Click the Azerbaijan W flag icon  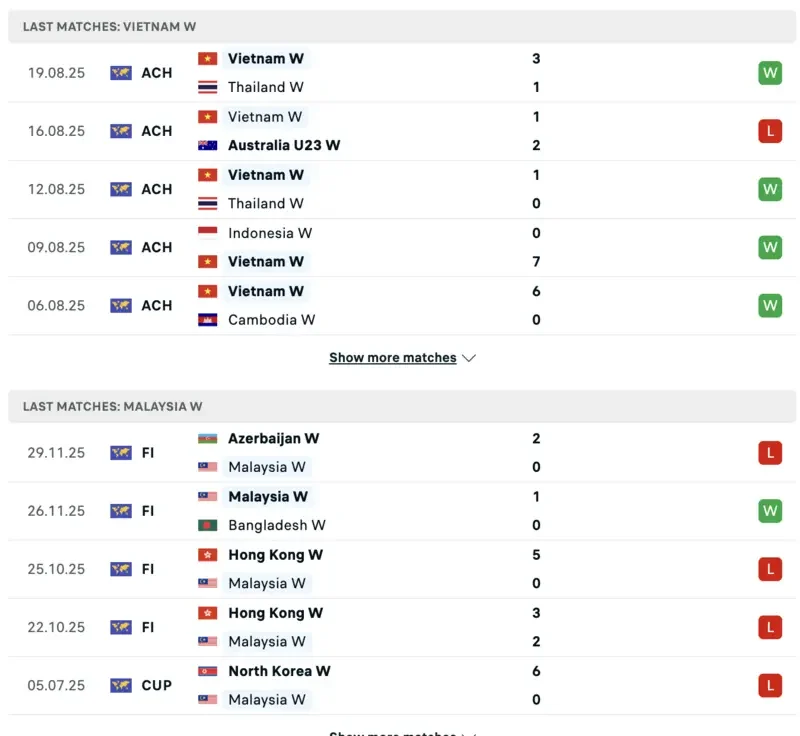click(207, 438)
